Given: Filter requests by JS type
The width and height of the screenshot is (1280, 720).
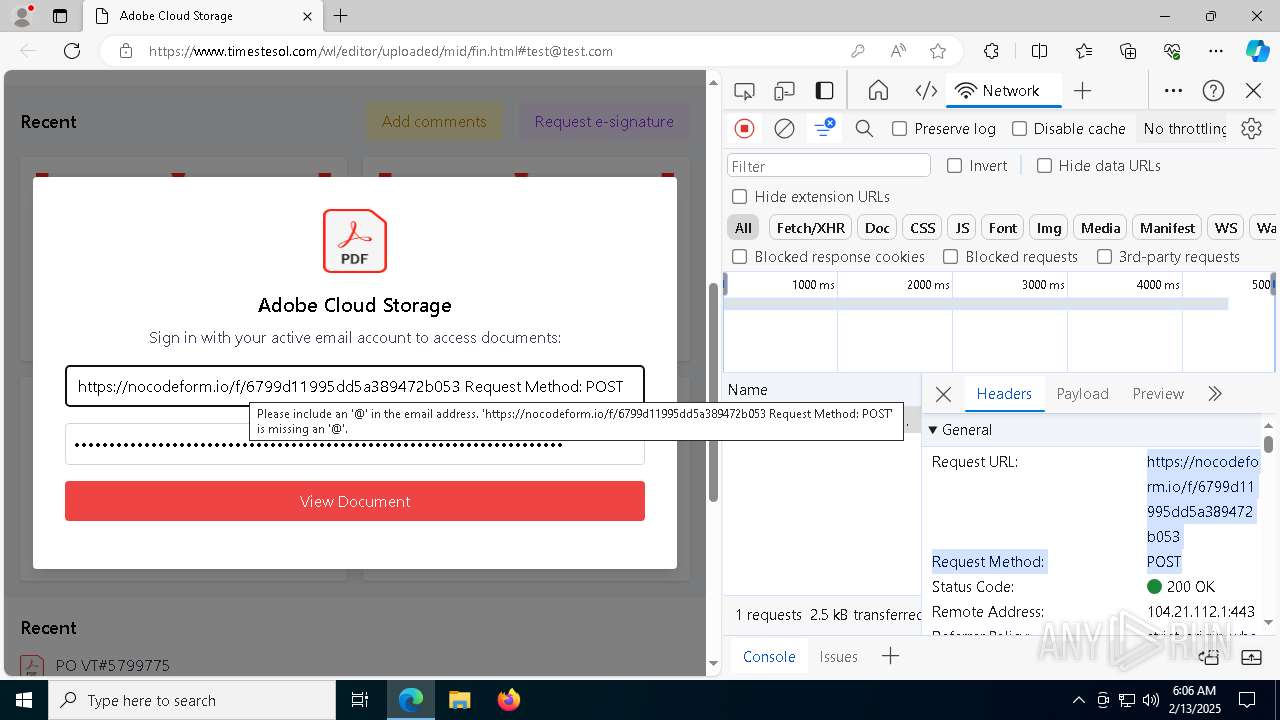Looking at the screenshot, I should coord(961,228).
